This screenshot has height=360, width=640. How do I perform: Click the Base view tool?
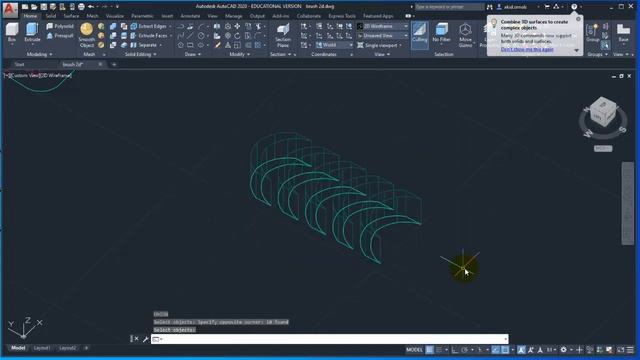623,33
